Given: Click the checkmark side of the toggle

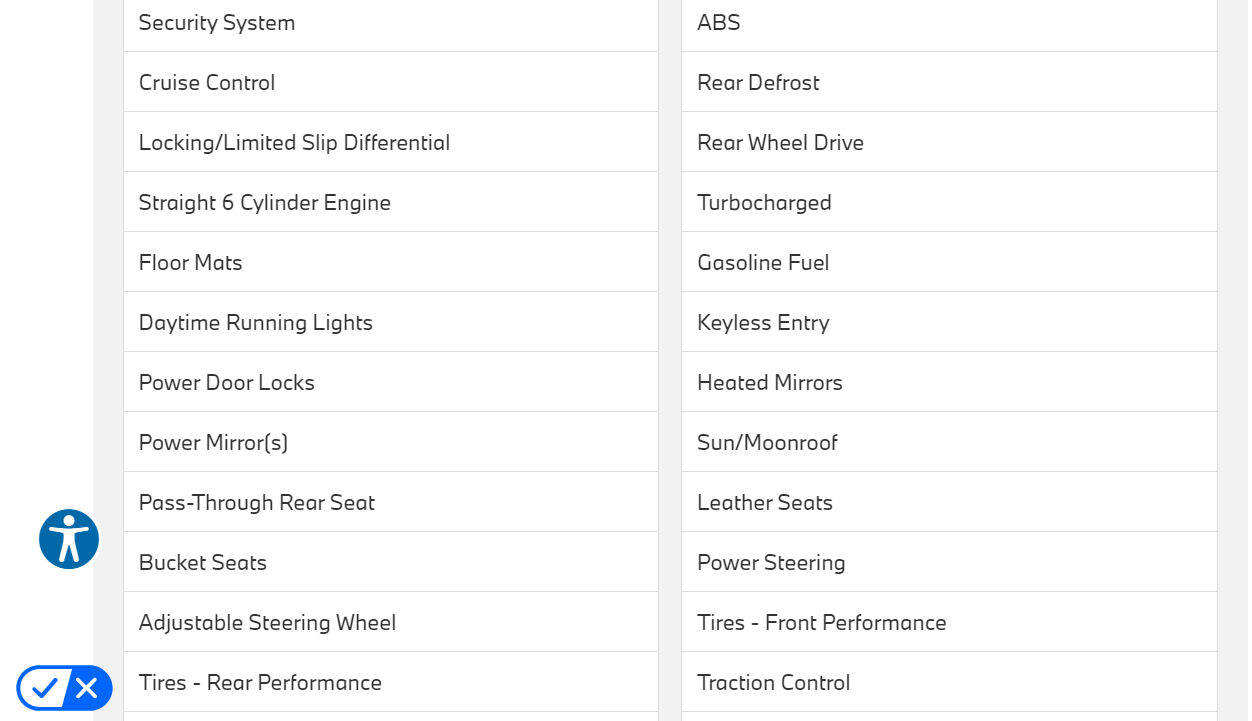Looking at the screenshot, I should 44,688.
